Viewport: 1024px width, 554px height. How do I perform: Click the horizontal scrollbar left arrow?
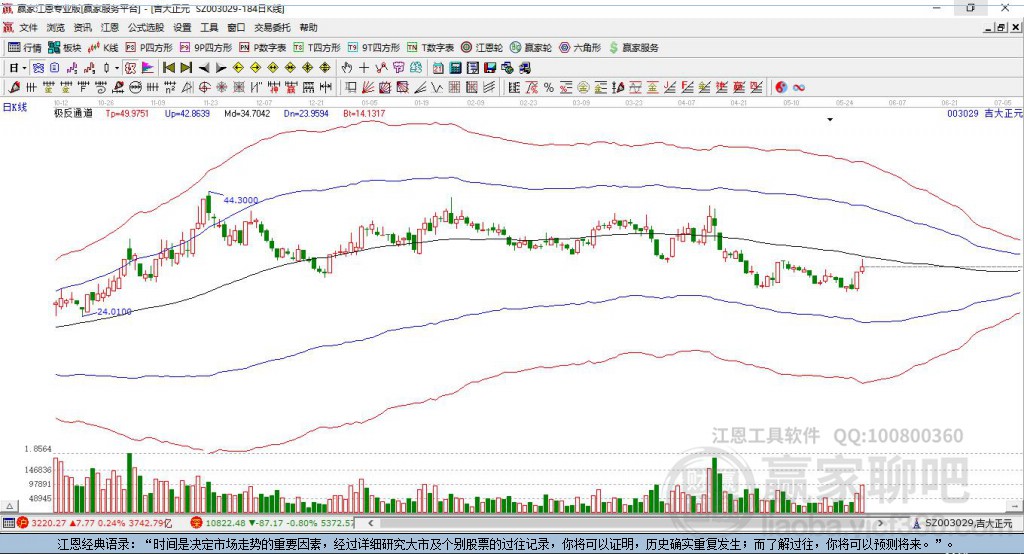pyautogui.click(x=371, y=523)
